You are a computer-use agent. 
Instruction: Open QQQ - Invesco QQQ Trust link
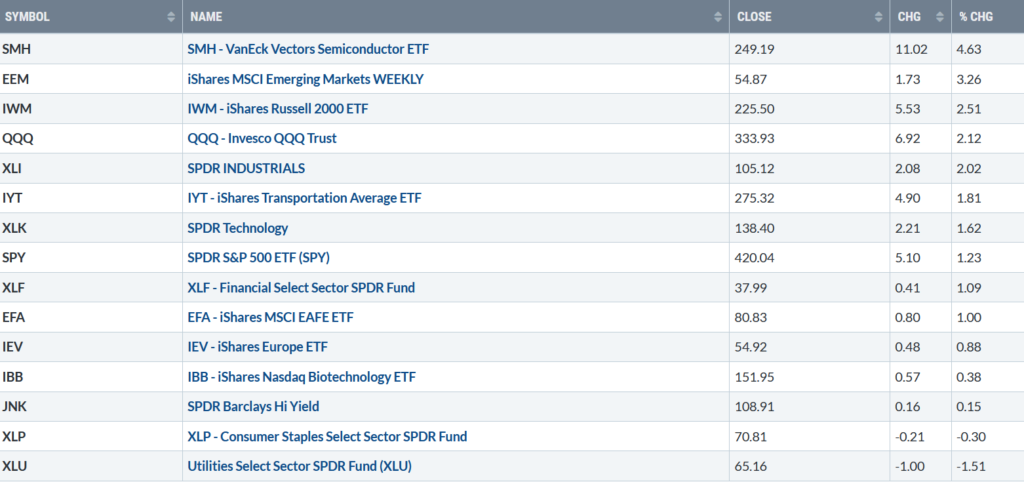tap(263, 138)
